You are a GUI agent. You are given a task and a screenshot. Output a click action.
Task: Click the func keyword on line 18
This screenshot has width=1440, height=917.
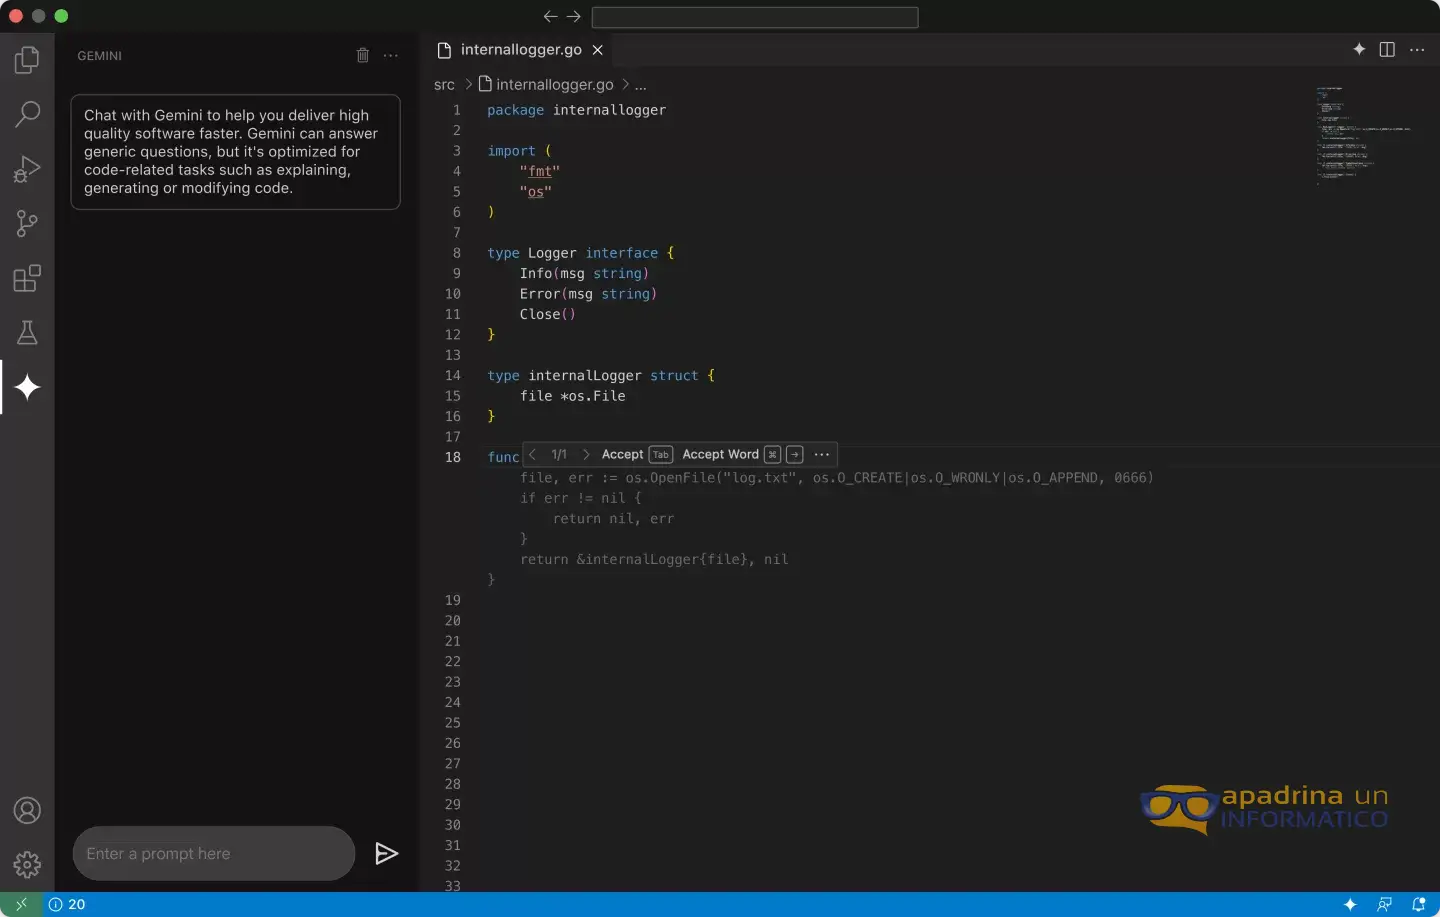pos(503,457)
